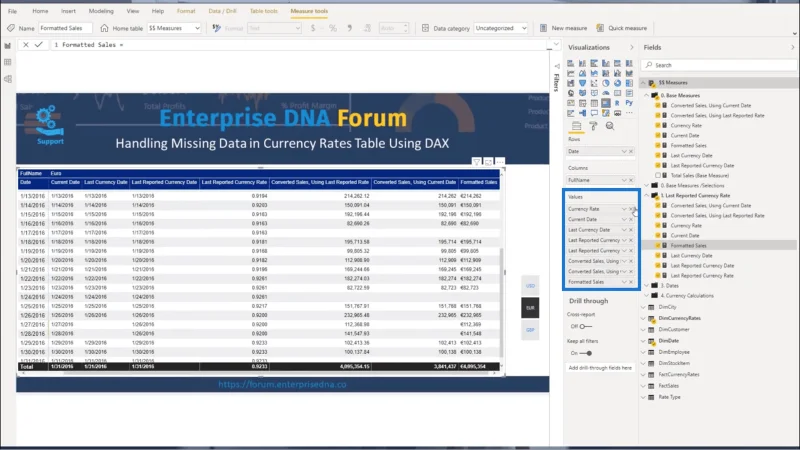
Task: Uncheck Formatted Sales in Last Reported folder
Action: coord(658,245)
